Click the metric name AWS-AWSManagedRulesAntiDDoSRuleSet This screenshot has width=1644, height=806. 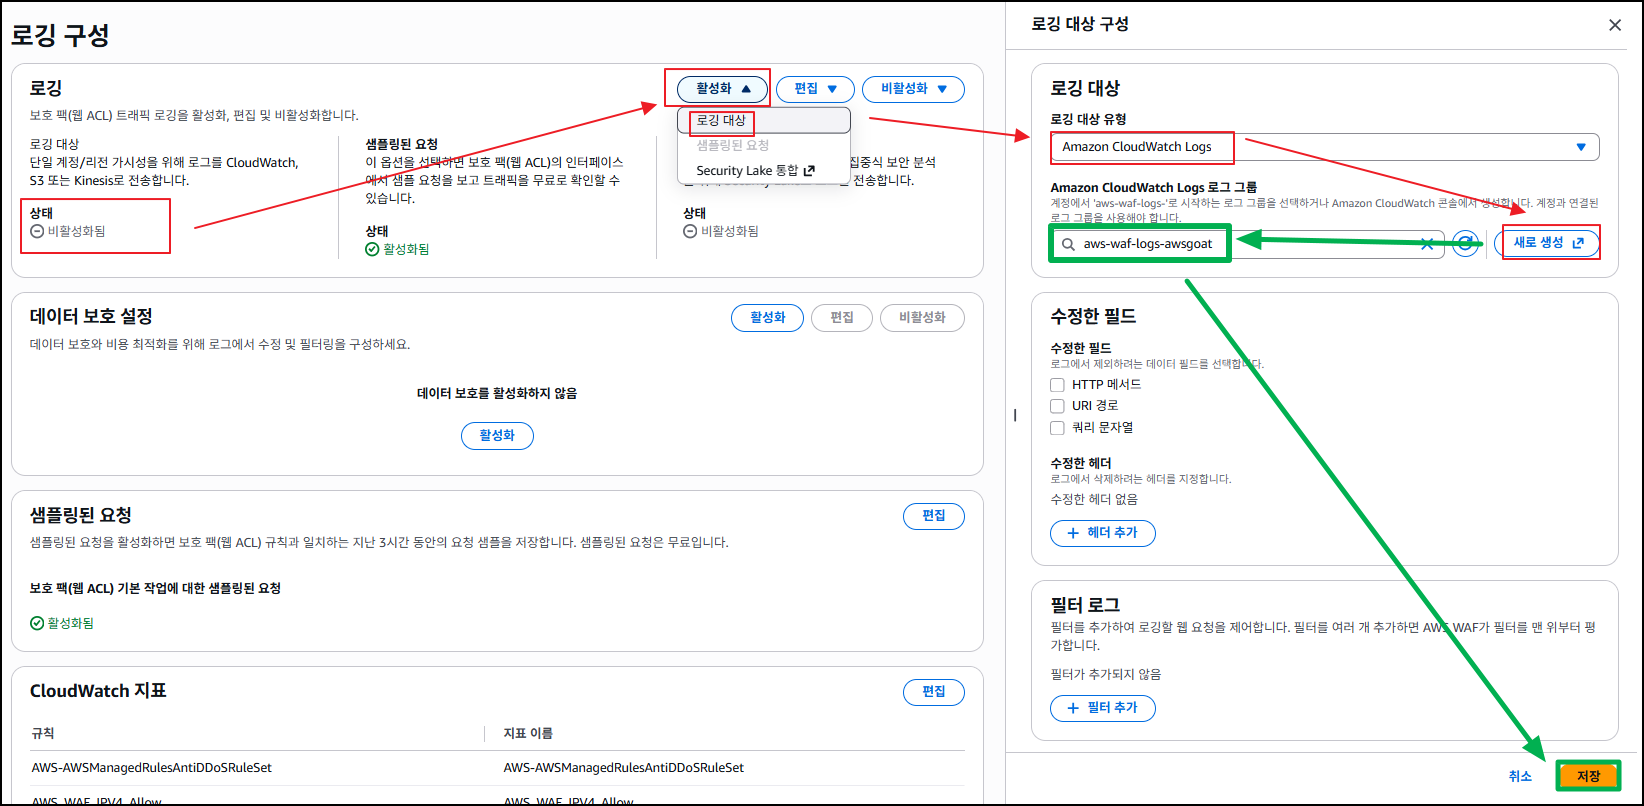(624, 768)
